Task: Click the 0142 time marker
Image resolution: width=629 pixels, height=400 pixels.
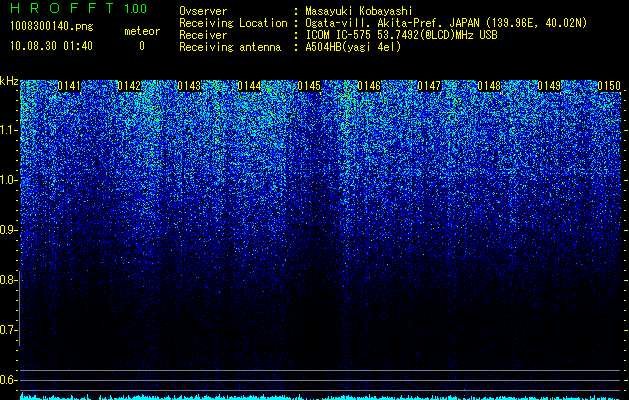Action: click(129, 86)
